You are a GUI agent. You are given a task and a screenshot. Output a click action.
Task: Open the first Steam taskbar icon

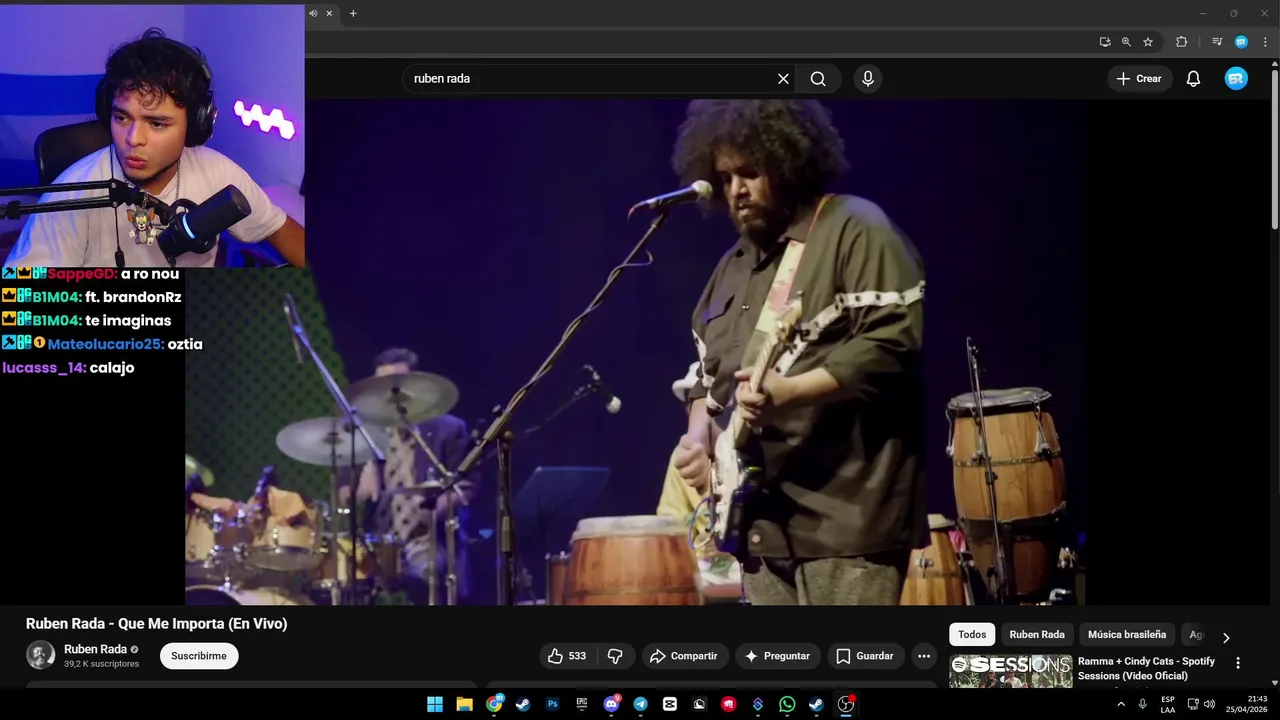(x=523, y=704)
